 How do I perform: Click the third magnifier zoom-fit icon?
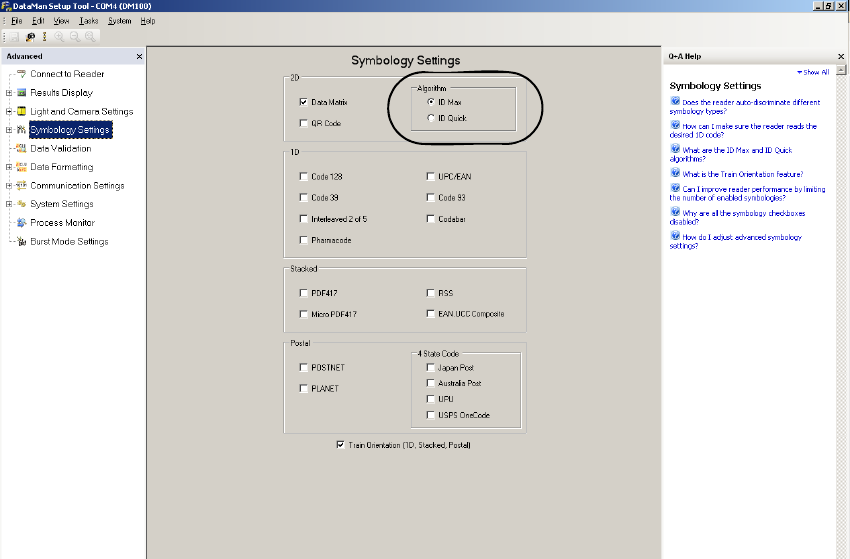(90, 36)
